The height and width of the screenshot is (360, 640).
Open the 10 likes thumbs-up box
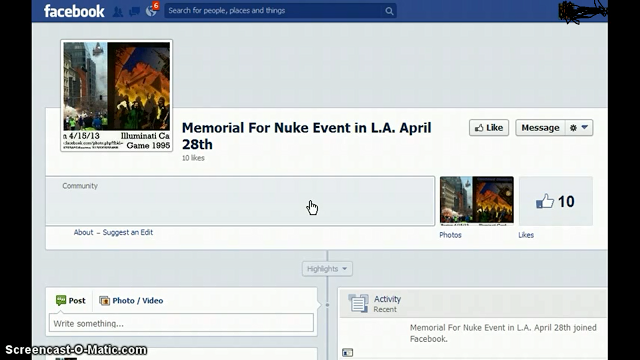click(x=556, y=201)
